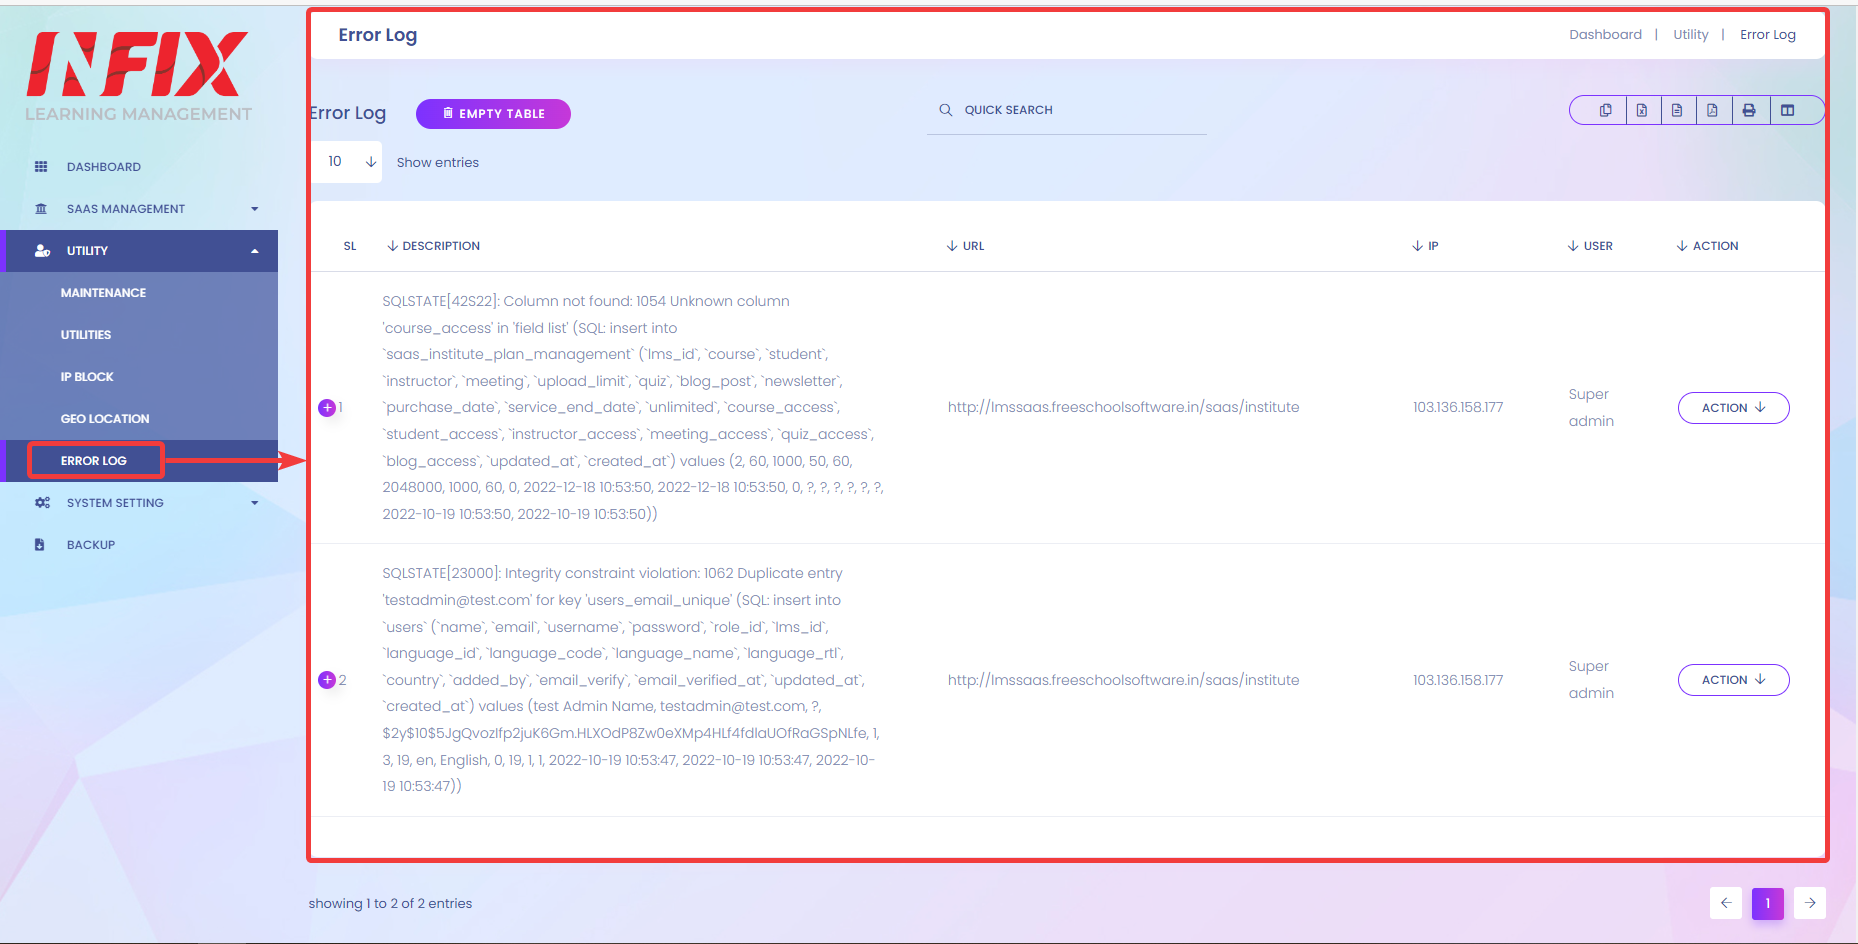Viewport: 1858px width, 944px height.
Task: Click the Empty Table button
Action: click(493, 114)
